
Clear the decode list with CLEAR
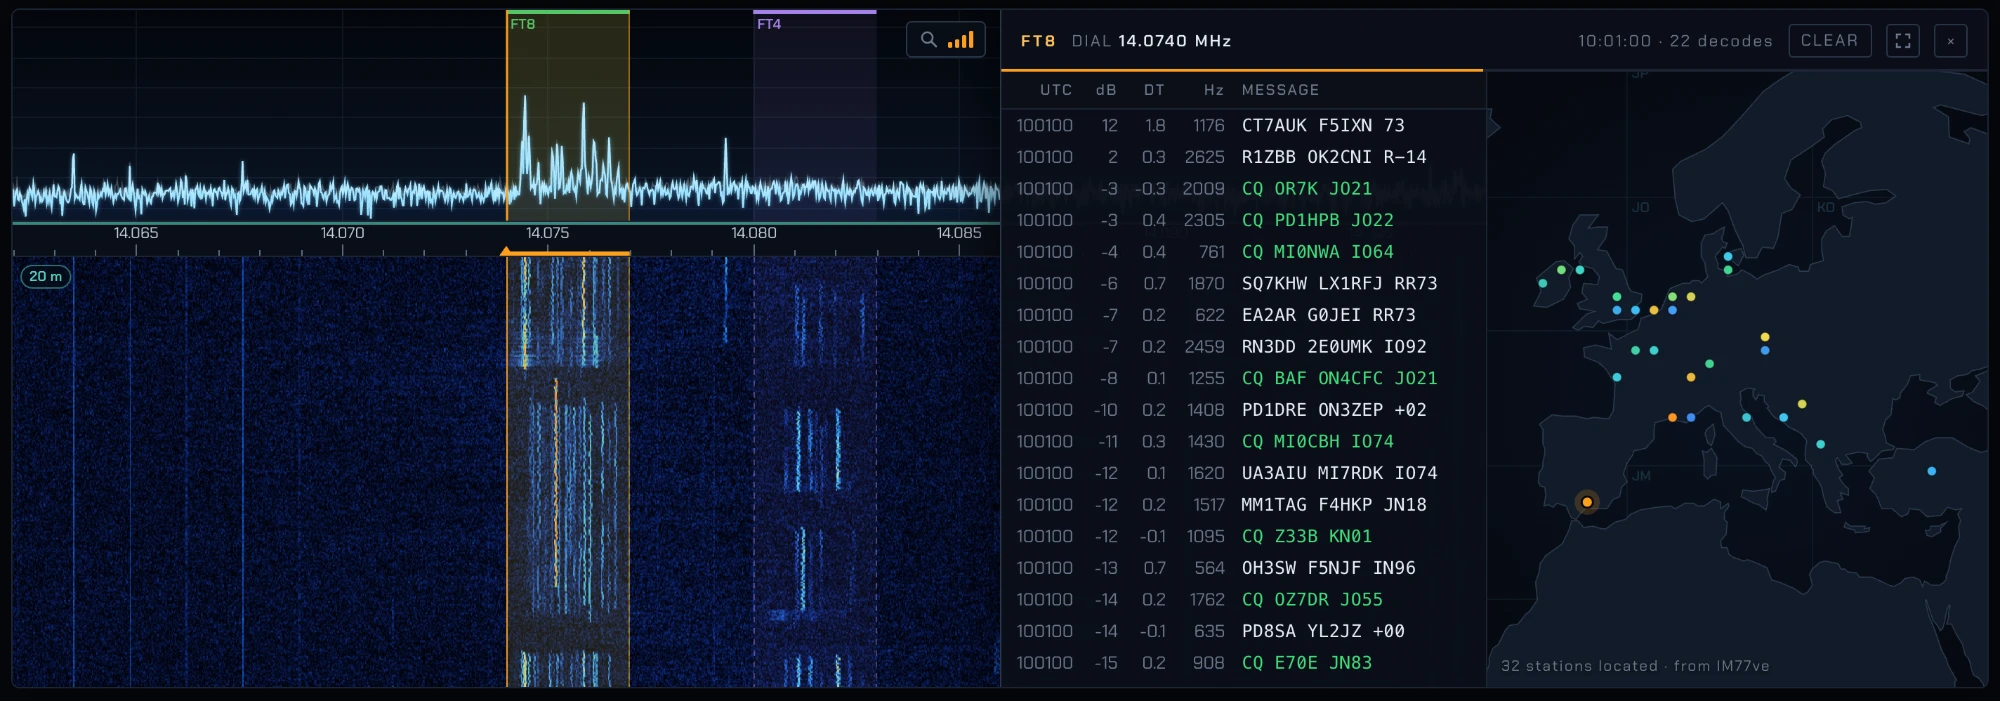[x=1829, y=41]
